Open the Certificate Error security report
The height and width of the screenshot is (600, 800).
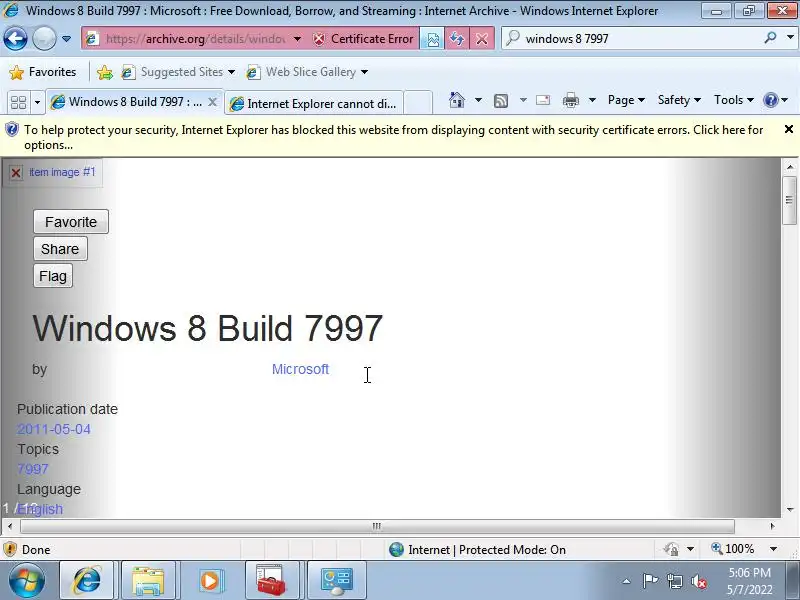tap(363, 39)
